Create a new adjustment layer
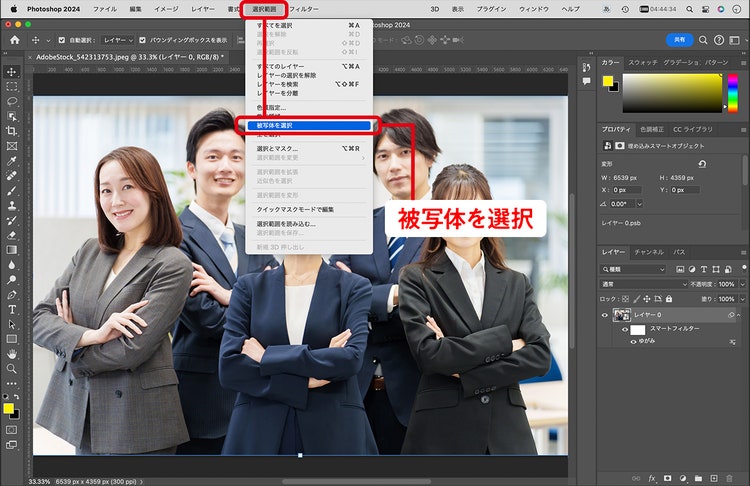The image size is (750, 486). 683,478
